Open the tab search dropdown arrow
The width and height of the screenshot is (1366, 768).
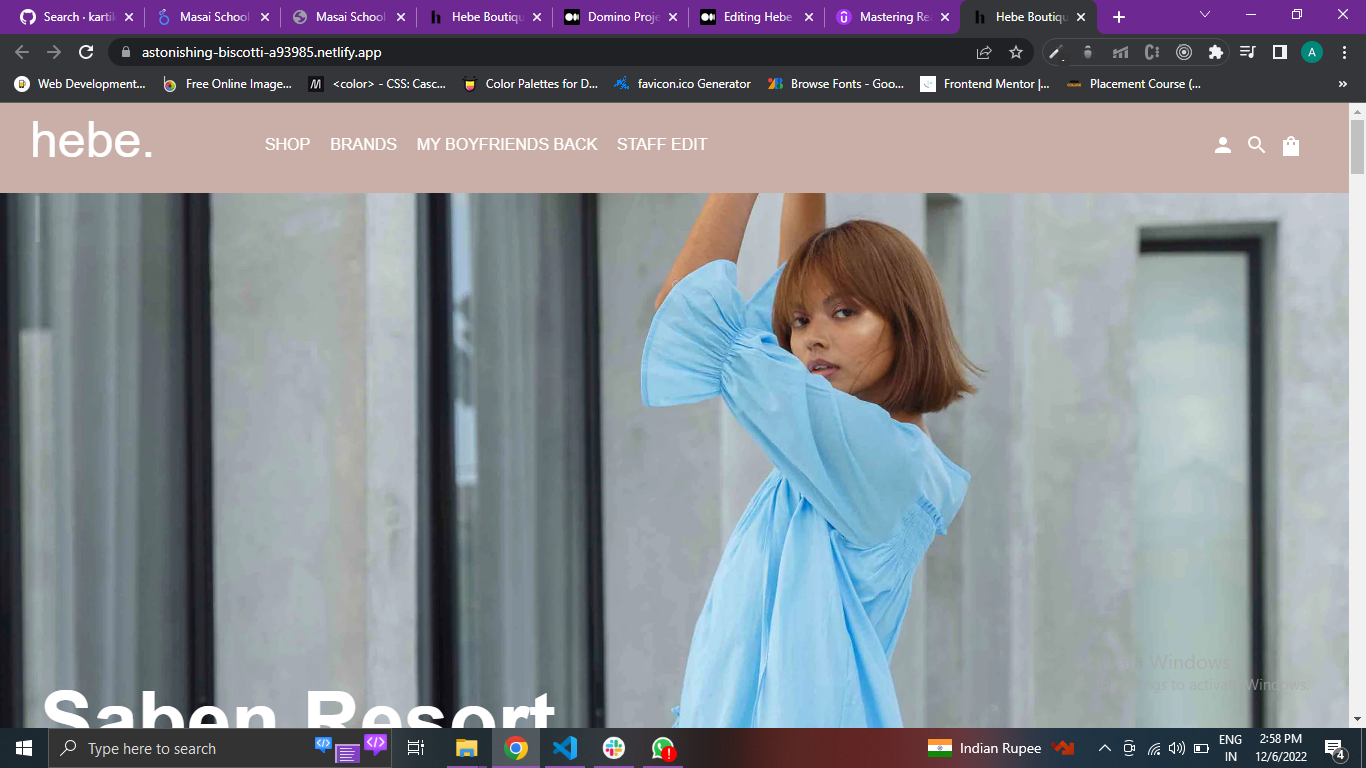1203,16
